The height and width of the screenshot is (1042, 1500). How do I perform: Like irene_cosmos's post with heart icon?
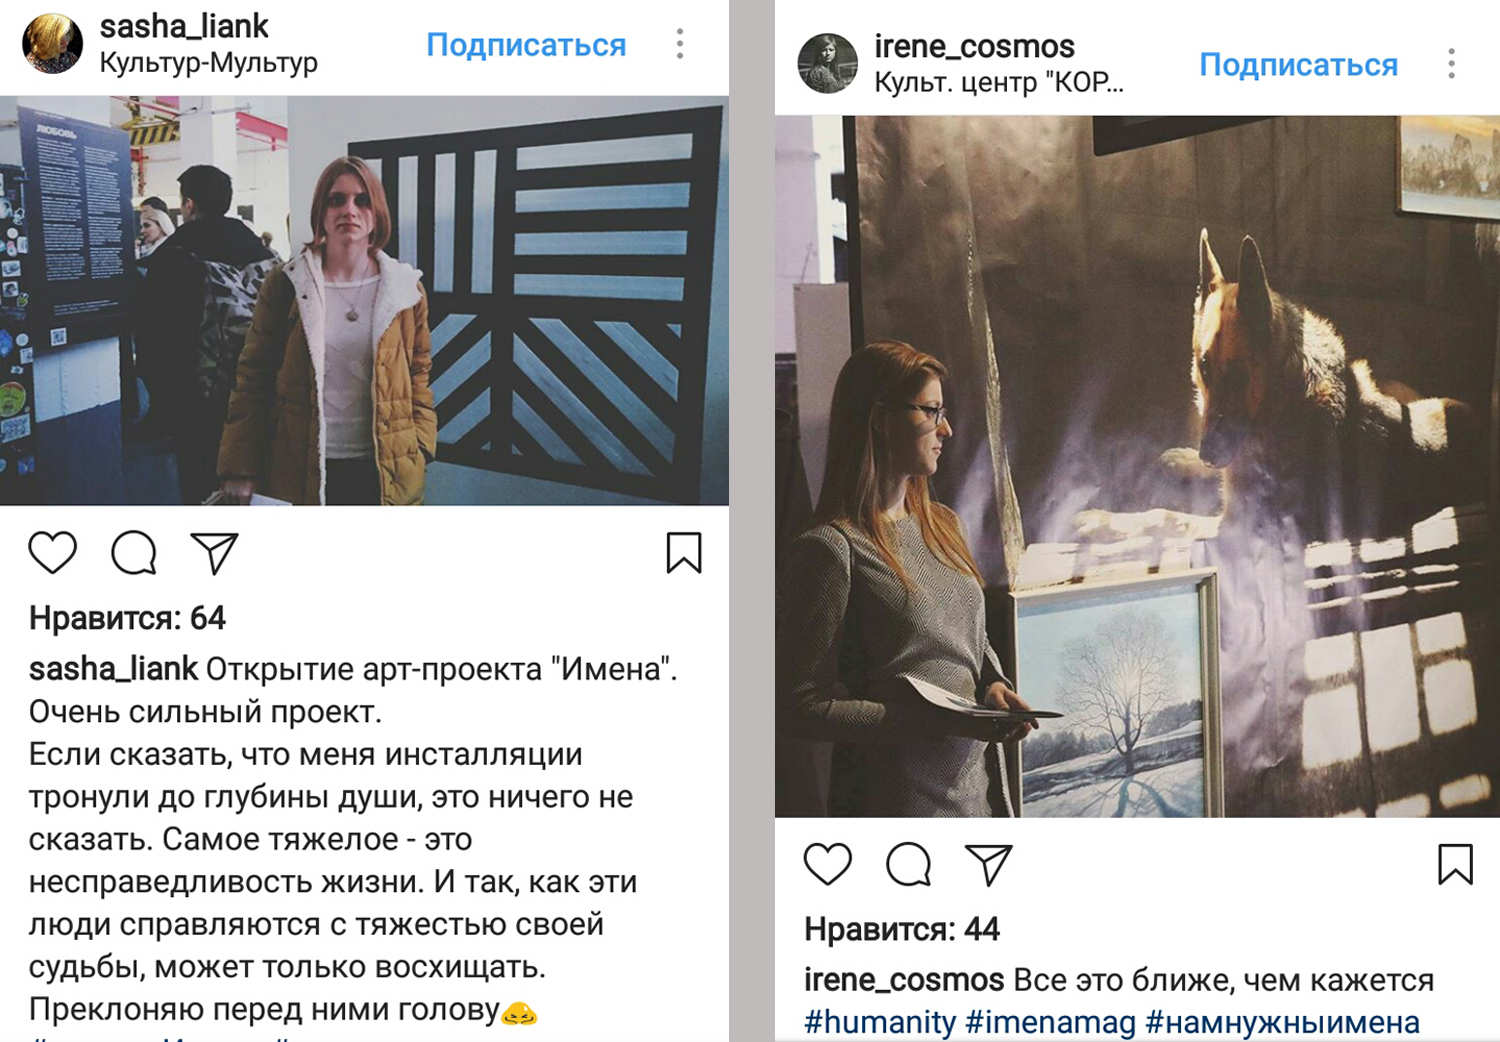[x=828, y=864]
